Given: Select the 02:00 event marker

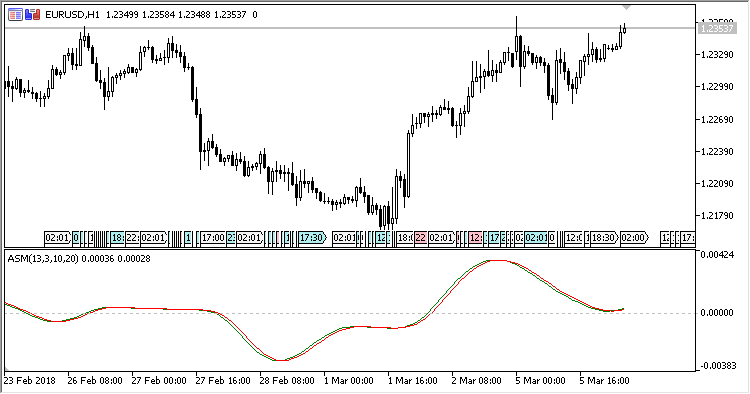Looking at the screenshot, I should pos(634,237).
